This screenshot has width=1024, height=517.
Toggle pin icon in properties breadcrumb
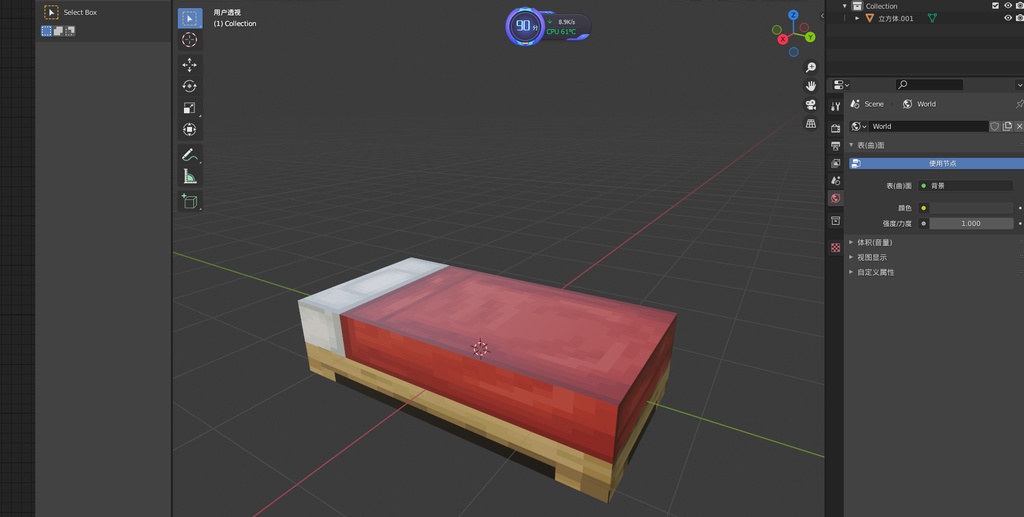click(x=1019, y=104)
